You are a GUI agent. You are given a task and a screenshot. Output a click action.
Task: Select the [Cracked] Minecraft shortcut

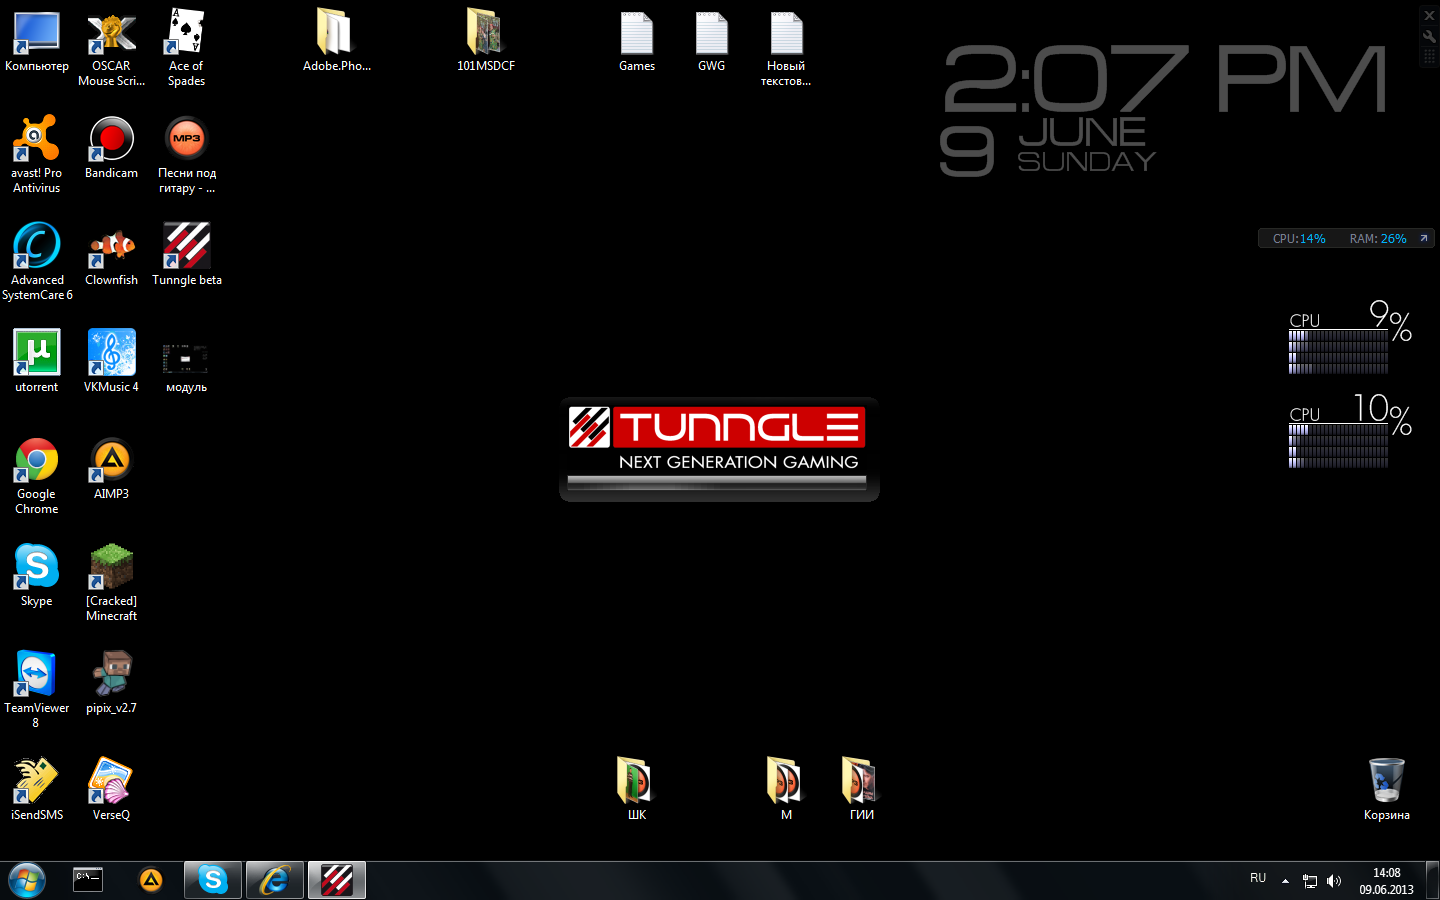click(x=111, y=583)
